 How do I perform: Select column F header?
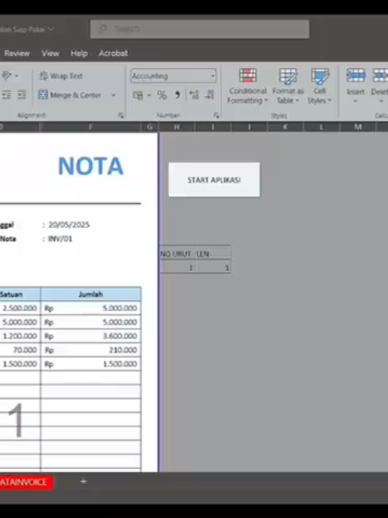click(x=90, y=127)
